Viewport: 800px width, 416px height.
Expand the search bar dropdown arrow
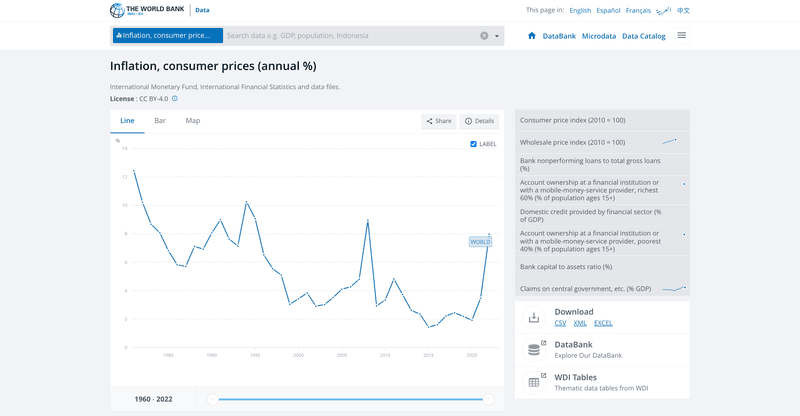tap(497, 36)
